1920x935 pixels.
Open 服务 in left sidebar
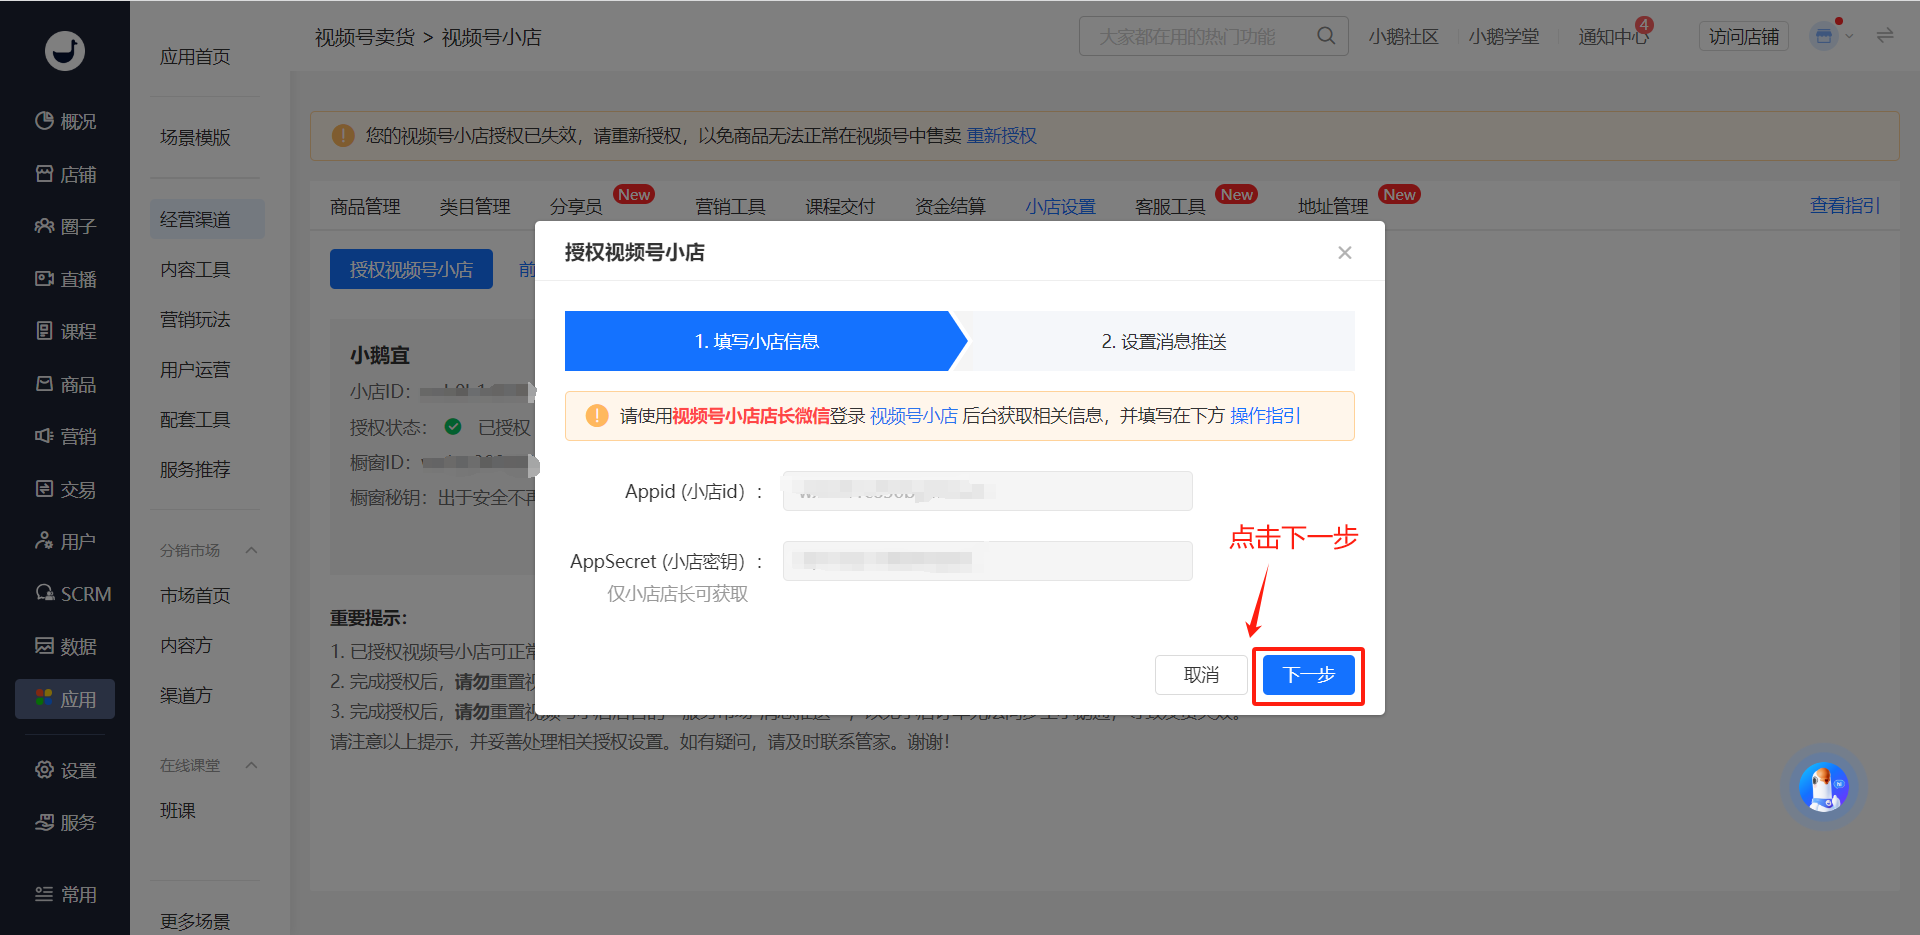click(65, 822)
